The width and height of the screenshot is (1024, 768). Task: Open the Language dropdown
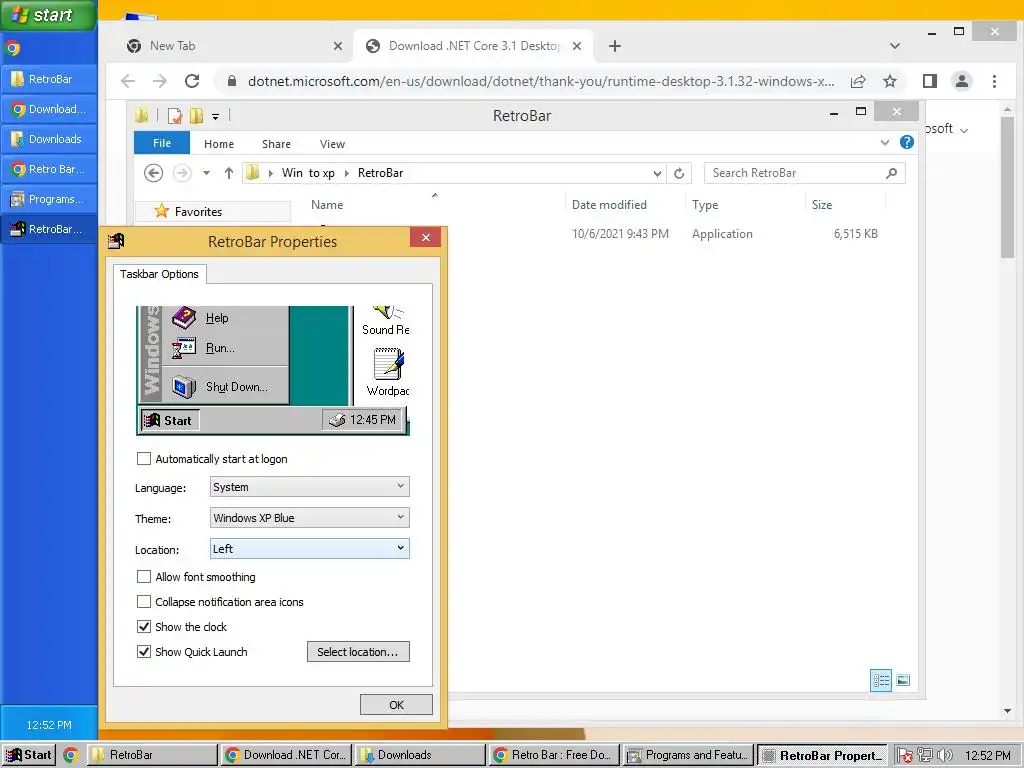(x=310, y=487)
